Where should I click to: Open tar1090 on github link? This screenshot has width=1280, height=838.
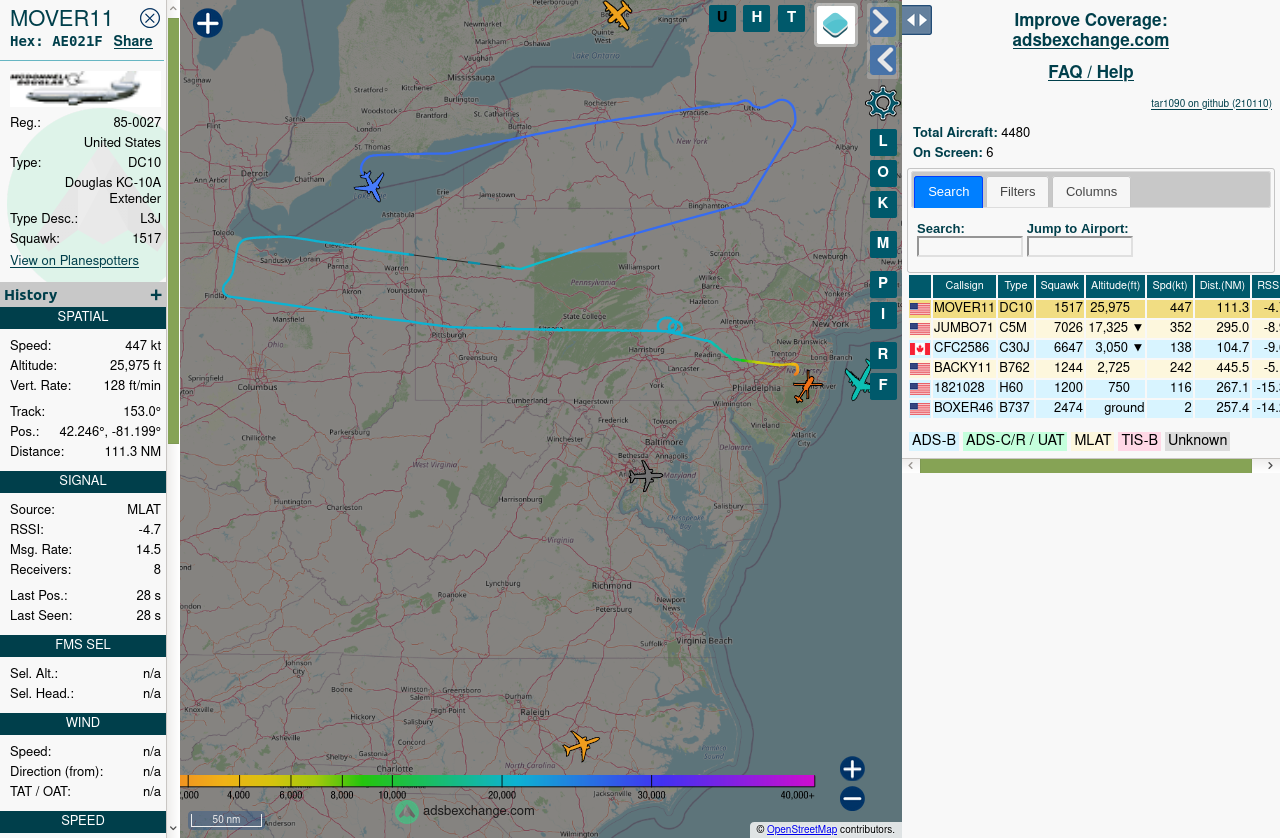click(x=1211, y=103)
